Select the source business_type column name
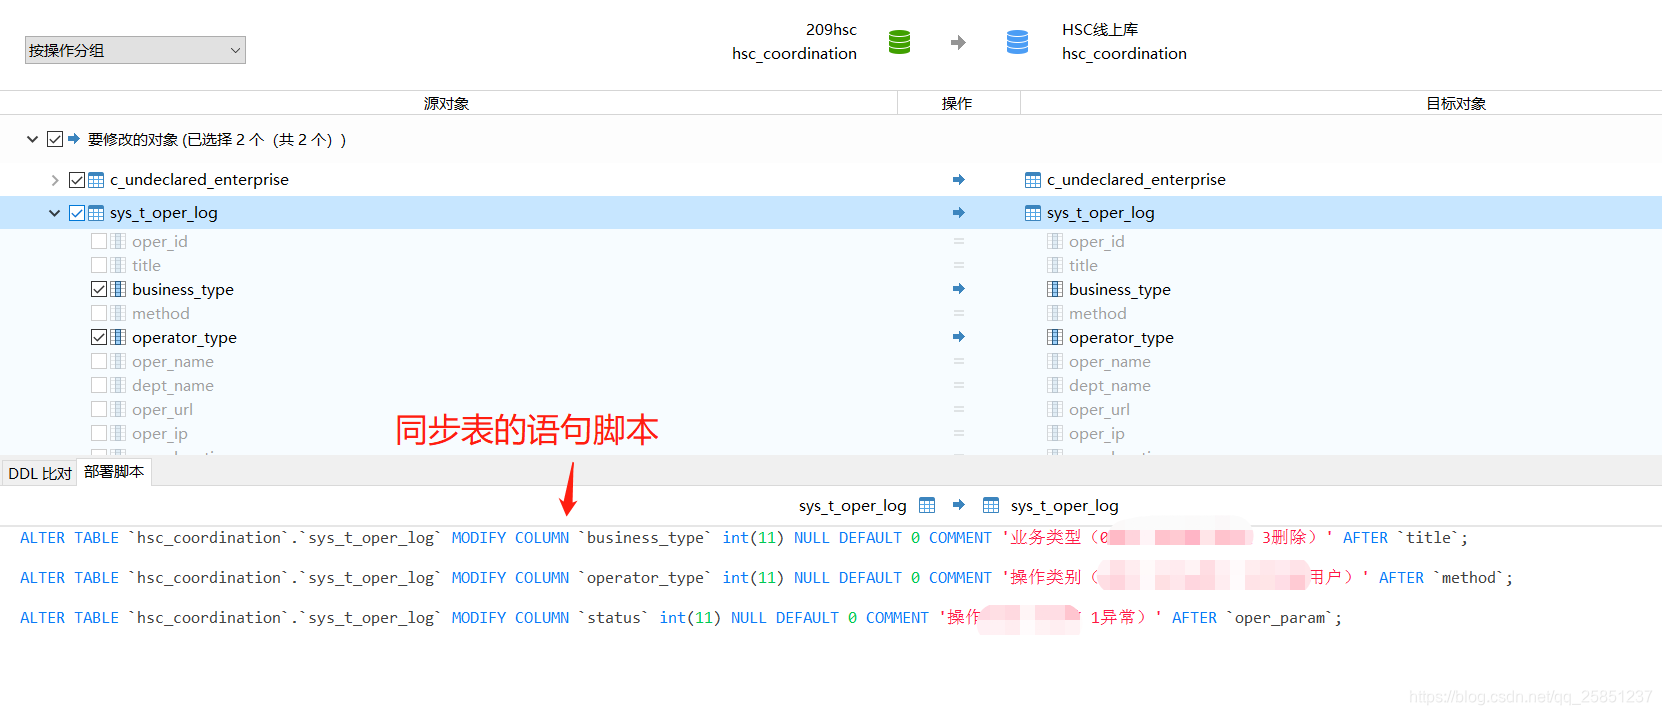Image resolution: width=1662 pixels, height=715 pixels. coord(183,289)
